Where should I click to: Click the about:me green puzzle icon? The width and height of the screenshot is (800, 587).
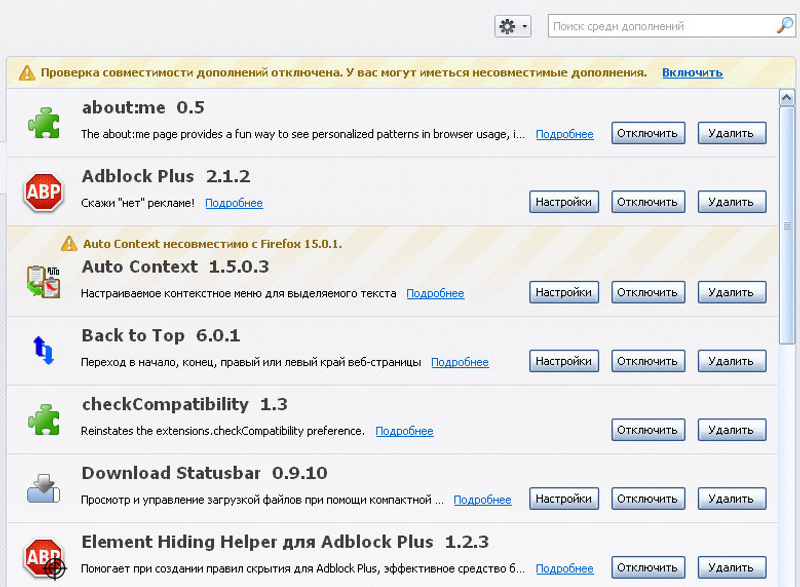[x=43, y=122]
